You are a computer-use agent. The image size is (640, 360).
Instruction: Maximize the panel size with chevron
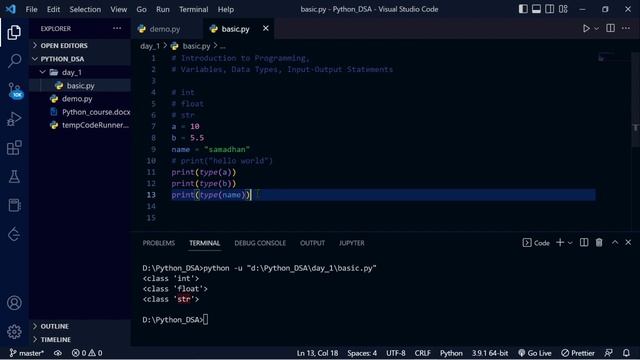615,242
